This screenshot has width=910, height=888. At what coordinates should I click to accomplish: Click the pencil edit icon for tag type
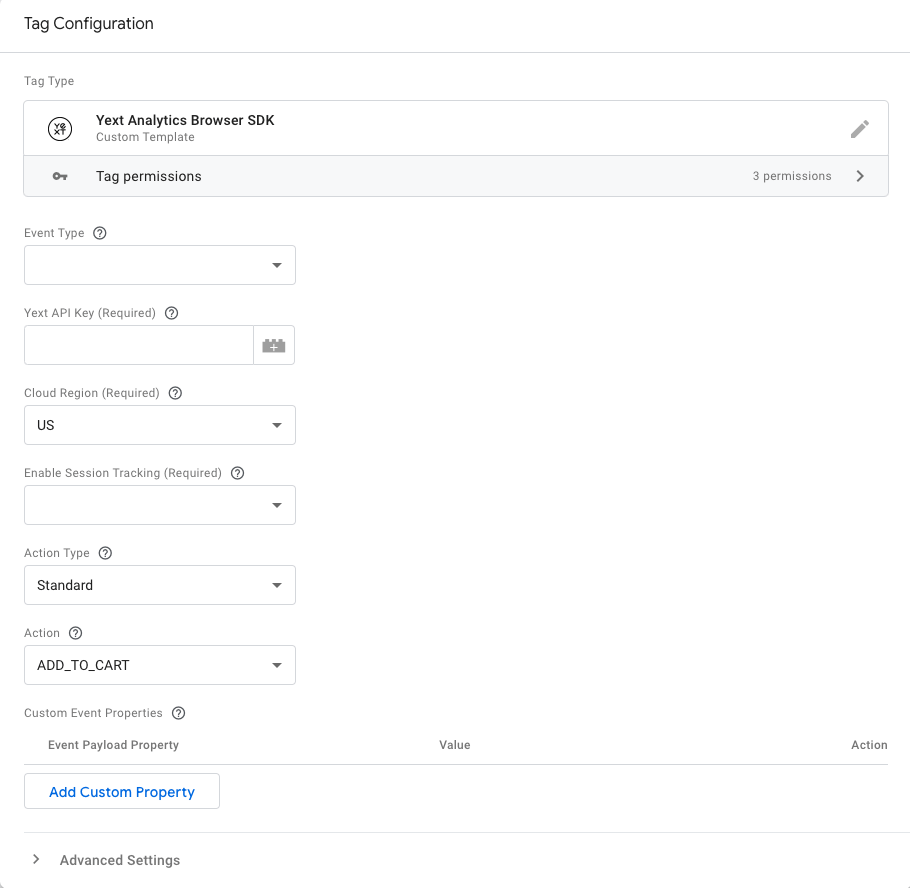coord(860,129)
